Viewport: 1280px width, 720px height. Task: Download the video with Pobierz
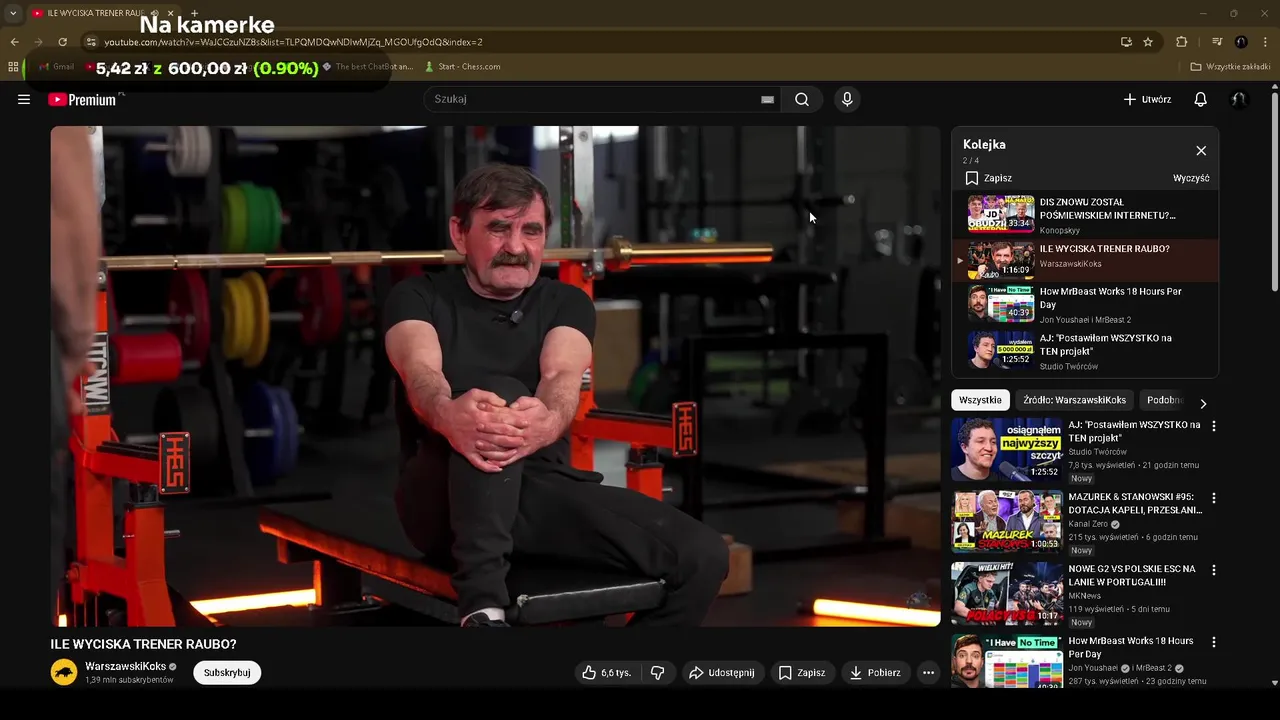[x=875, y=673]
